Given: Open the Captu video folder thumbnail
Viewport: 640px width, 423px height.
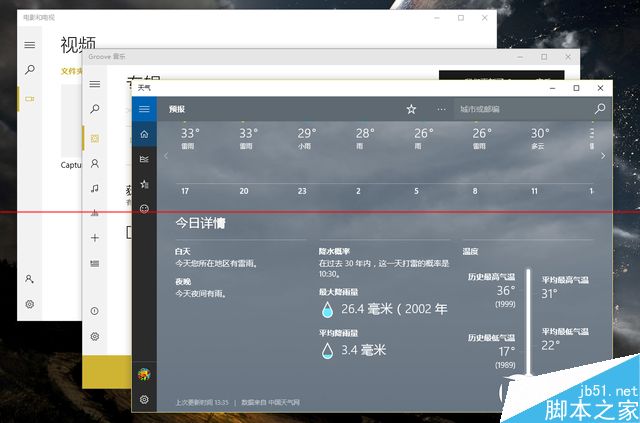Looking at the screenshot, I should [71, 121].
